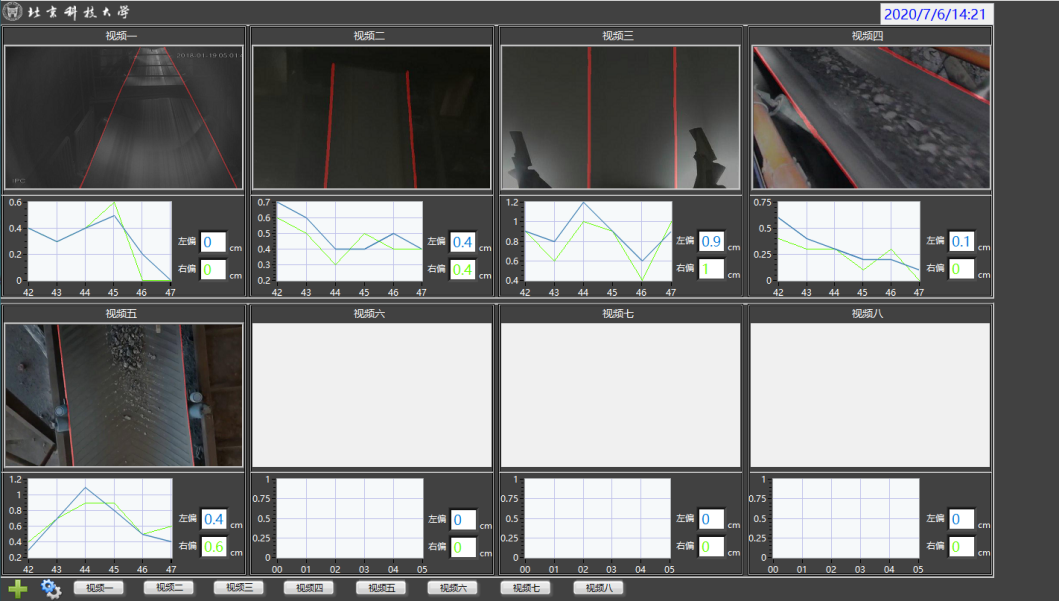Viewport: 1059px width, 601px height.
Task: Click the 视频四 bottom button
Action: (309, 588)
